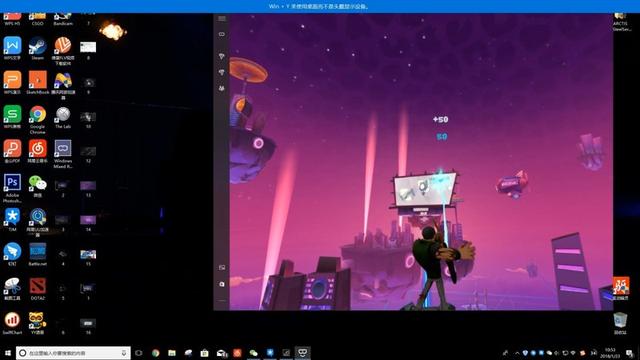The image size is (640, 360).
Task: Open Windows Mixed Reality desktop shortcut
Action: pos(63,154)
